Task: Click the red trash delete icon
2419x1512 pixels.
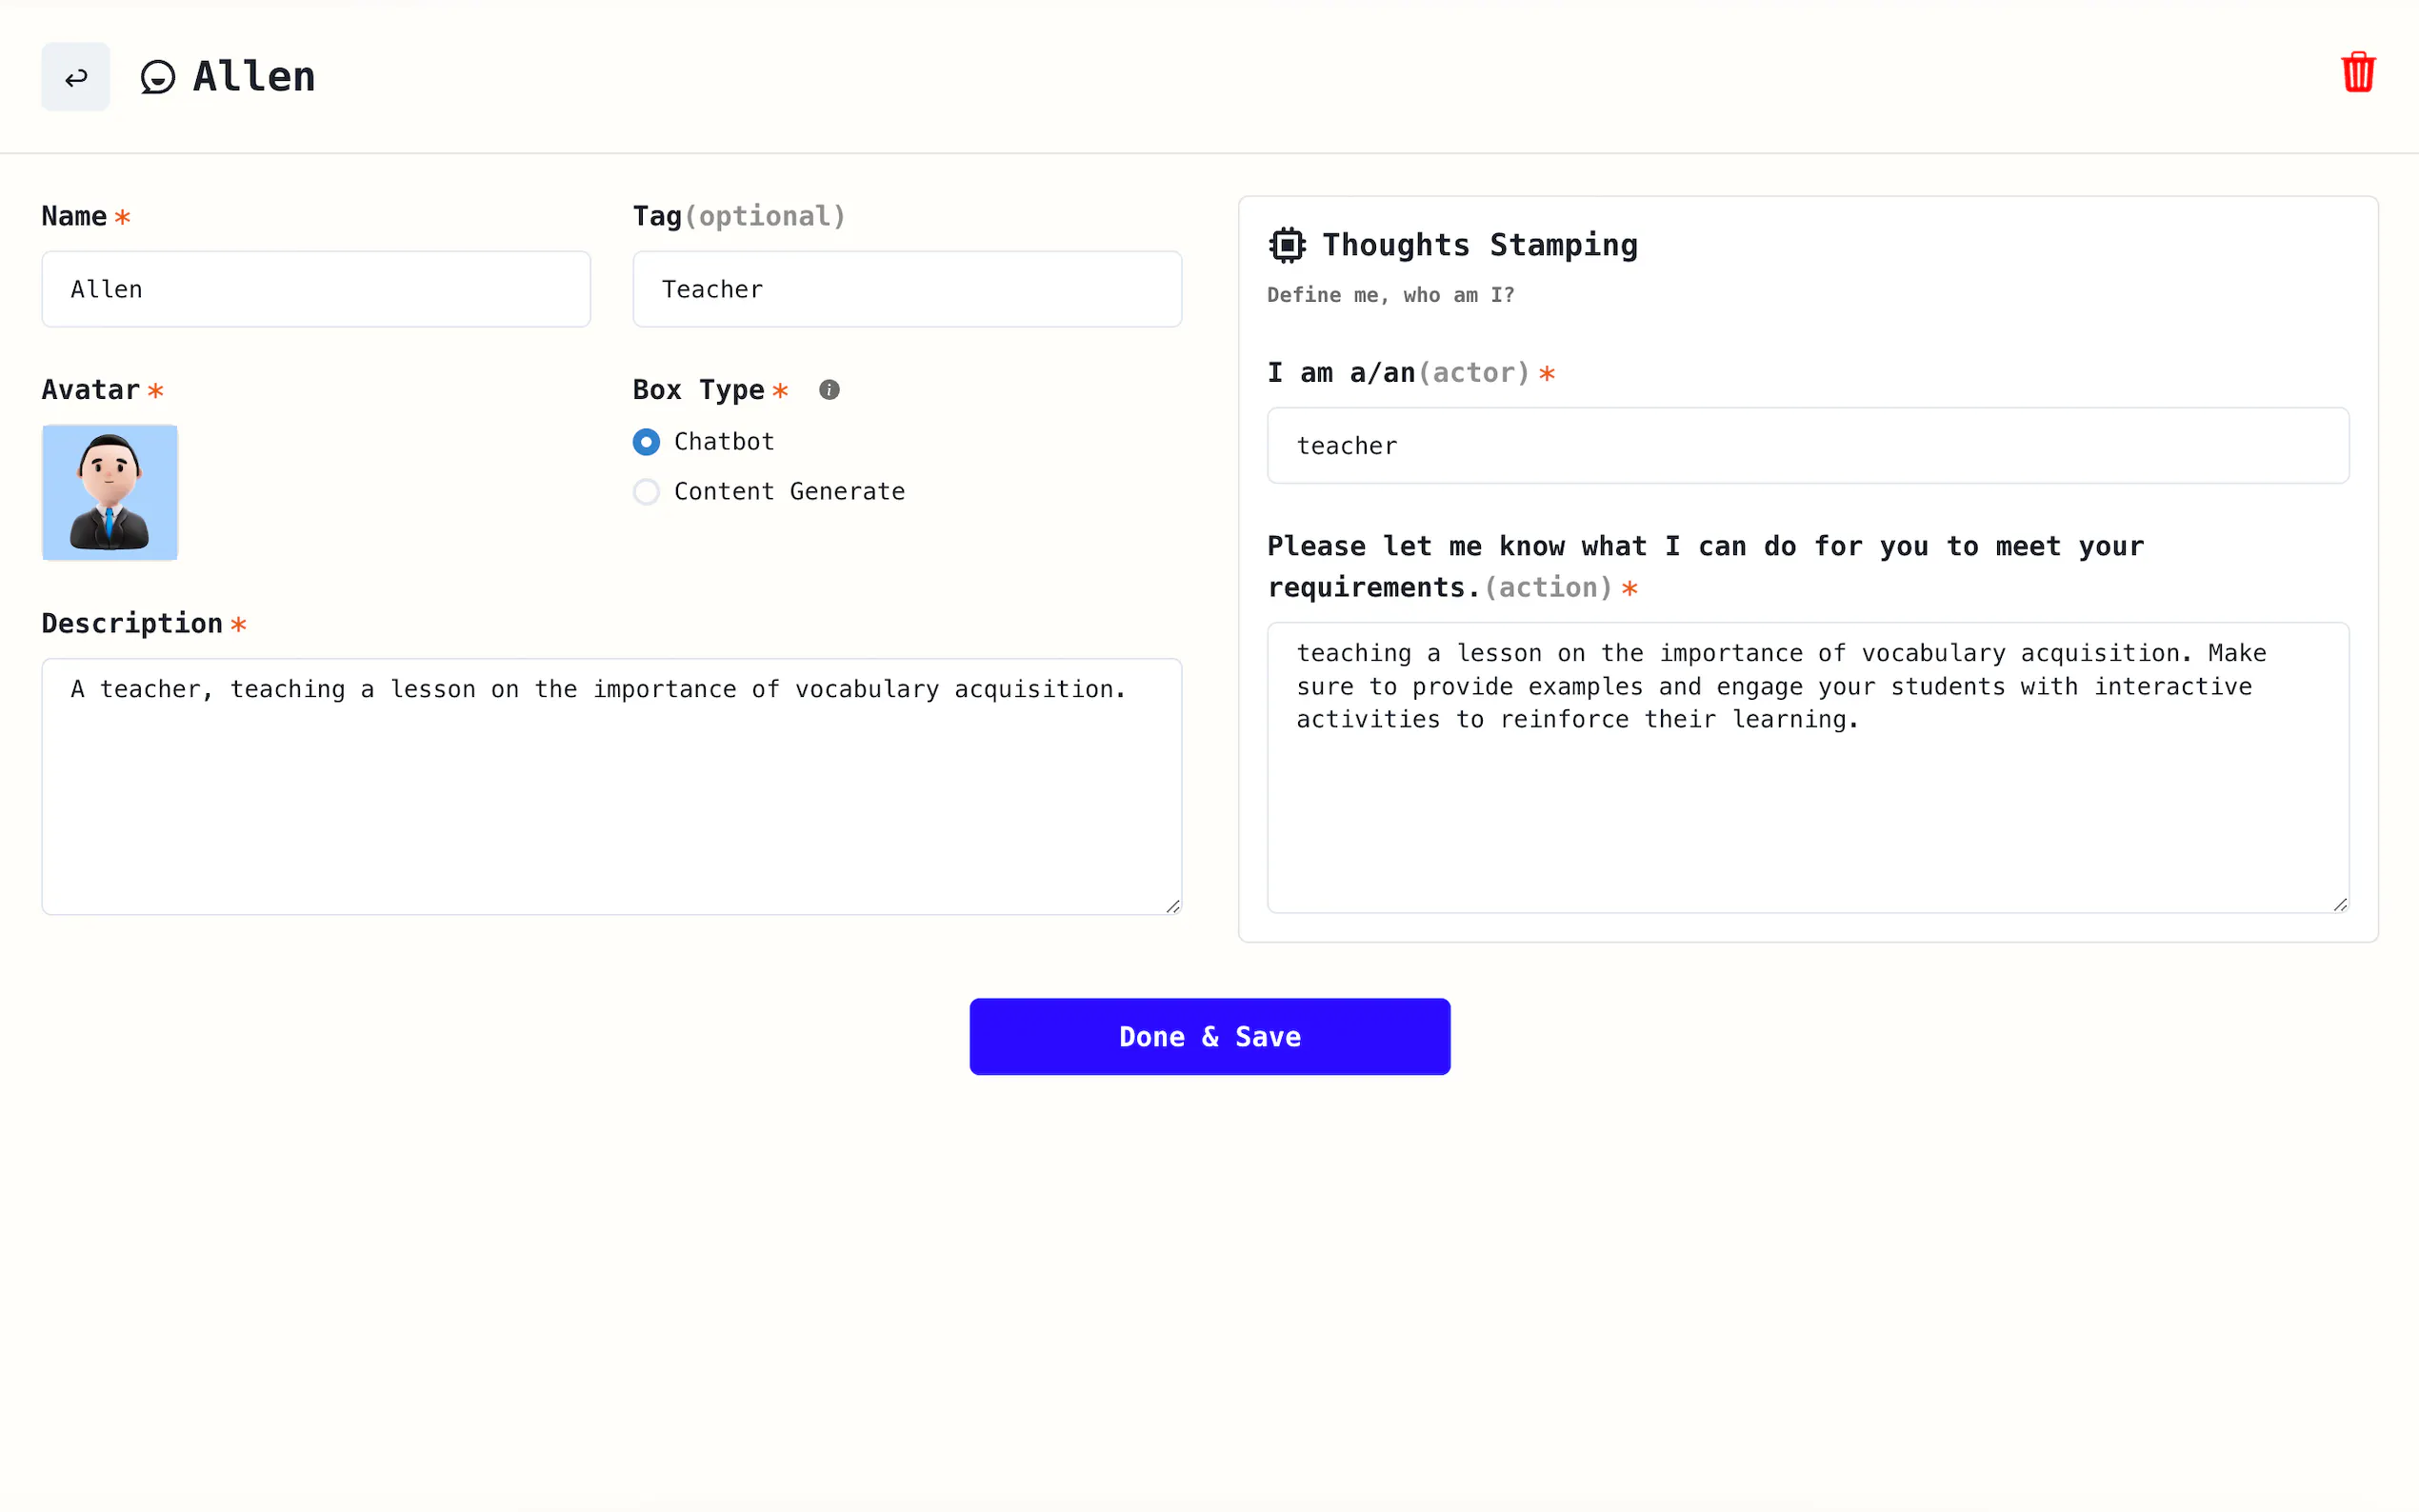Action: [x=2357, y=73]
